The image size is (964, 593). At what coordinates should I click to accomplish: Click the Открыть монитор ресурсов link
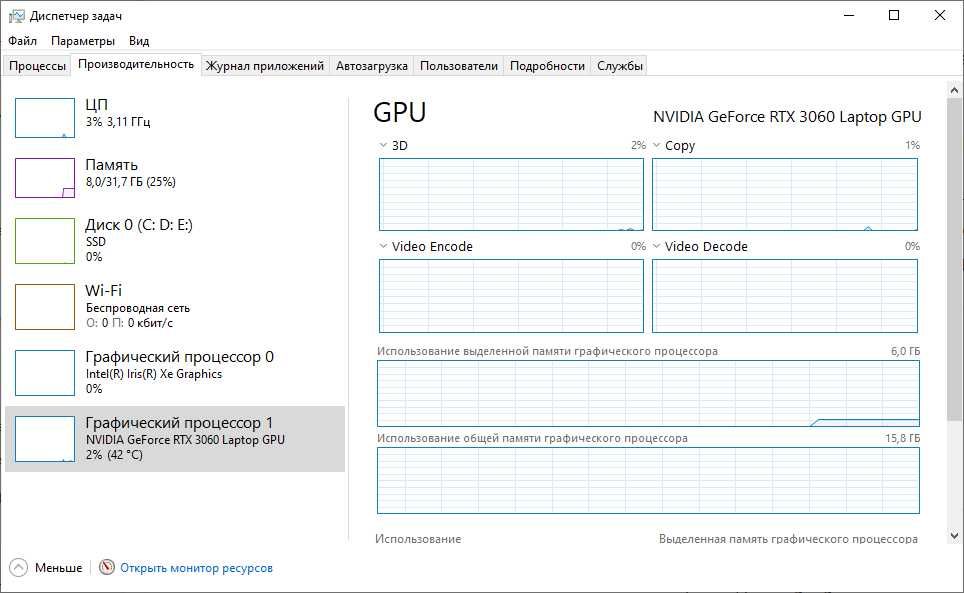click(196, 567)
